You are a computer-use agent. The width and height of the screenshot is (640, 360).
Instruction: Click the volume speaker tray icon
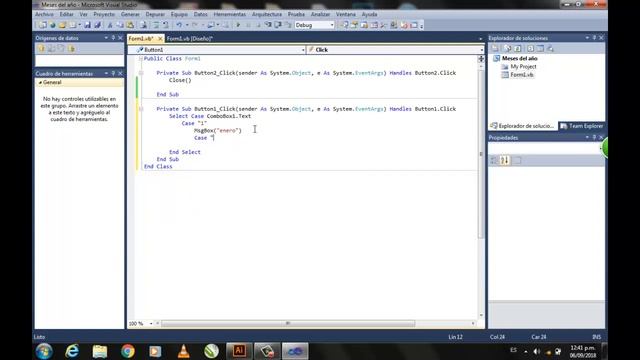537,351
